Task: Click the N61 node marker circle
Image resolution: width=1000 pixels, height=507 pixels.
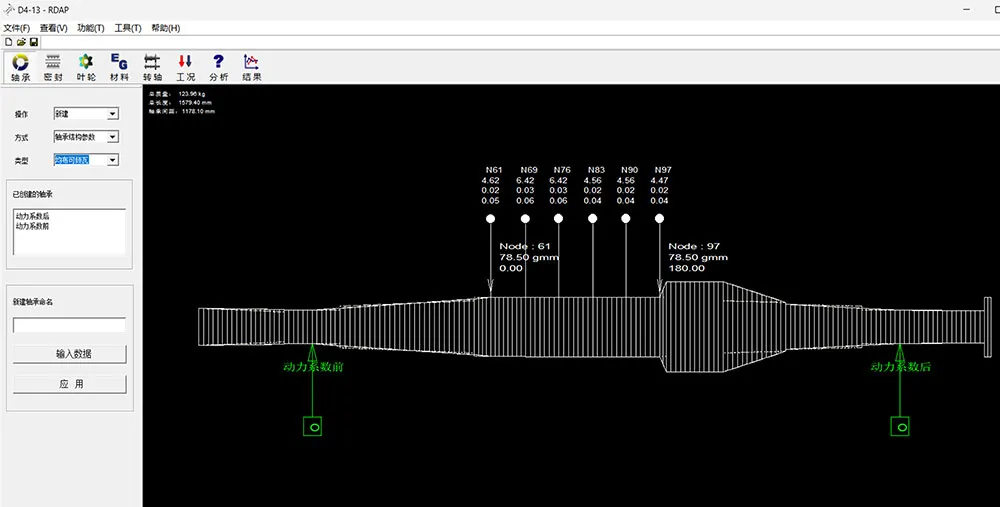Action: [490, 219]
